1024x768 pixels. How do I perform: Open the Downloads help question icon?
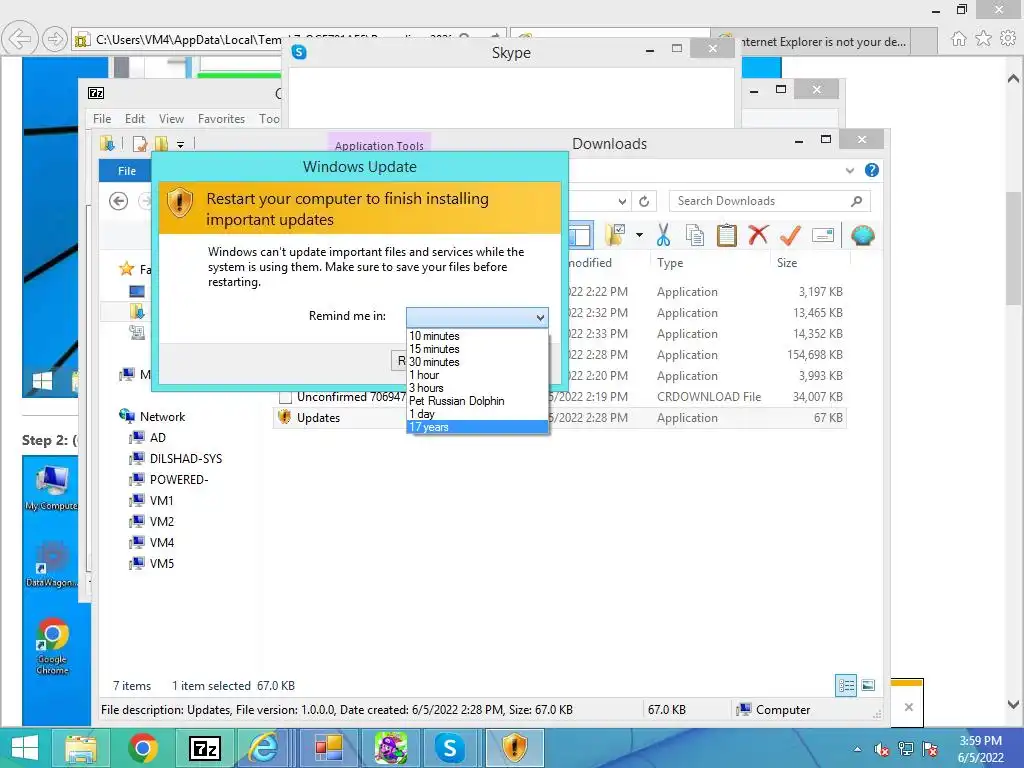871,170
